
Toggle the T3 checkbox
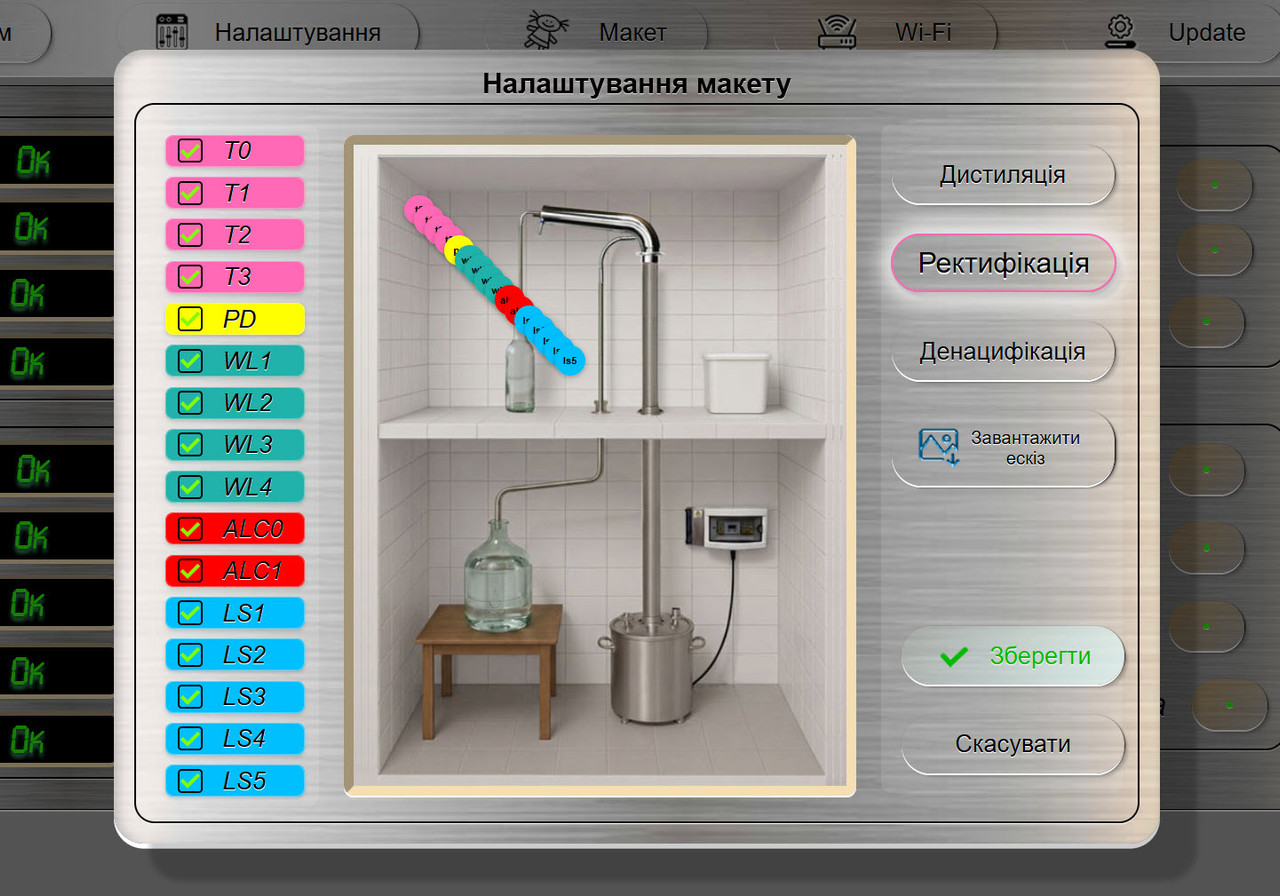coord(190,277)
